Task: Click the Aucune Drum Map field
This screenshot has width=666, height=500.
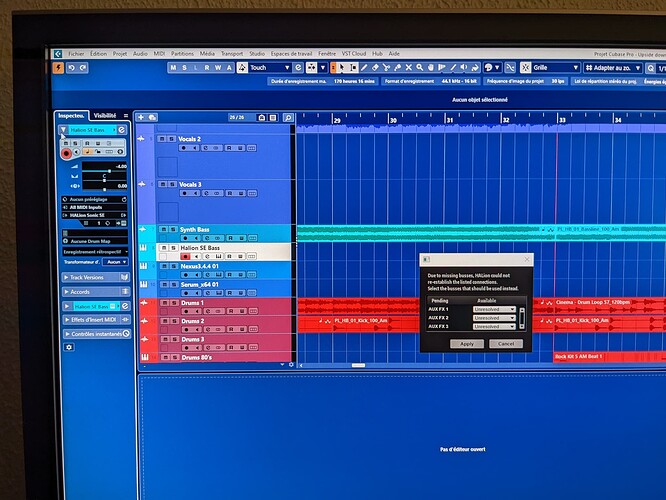Action: pos(94,241)
